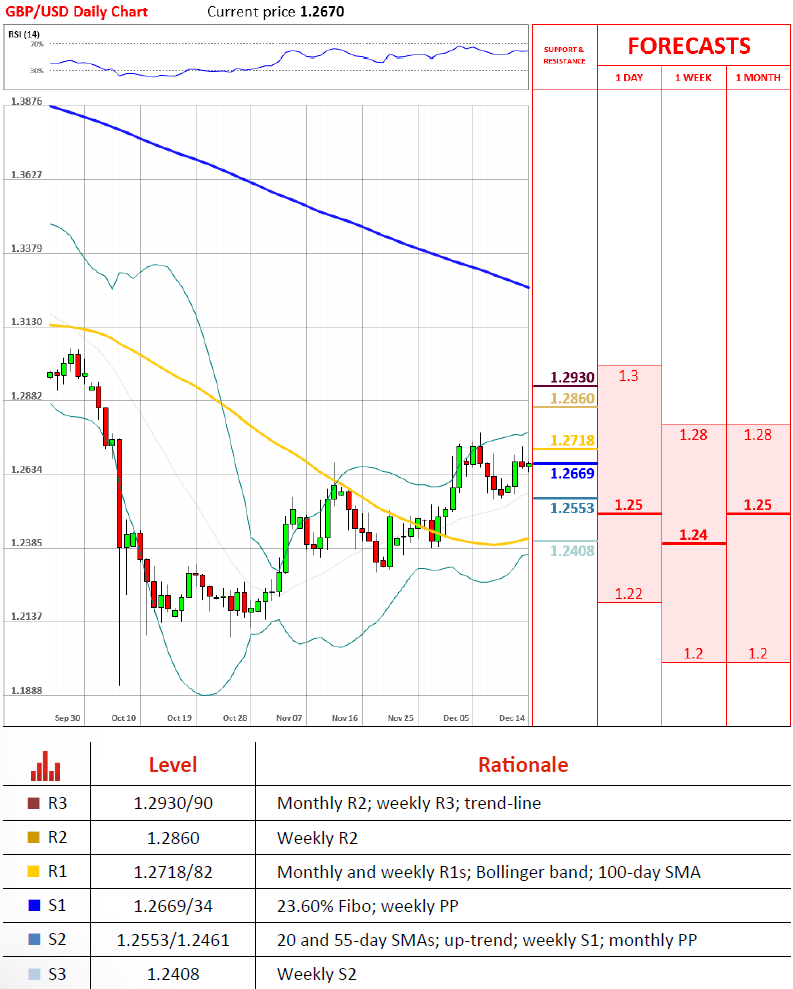Click the 1.3 value in 1 DAY forecast
793x989 pixels.
(x=628, y=376)
